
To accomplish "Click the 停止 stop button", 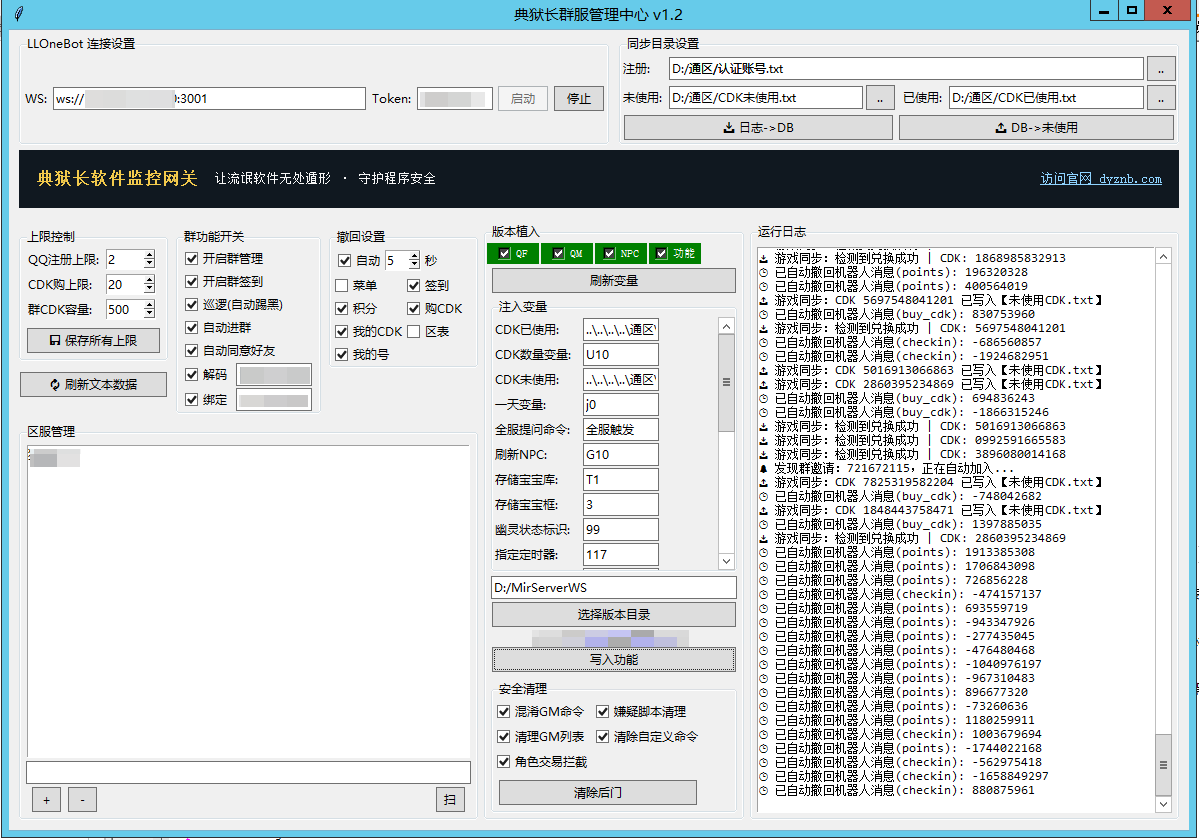I will click(579, 99).
